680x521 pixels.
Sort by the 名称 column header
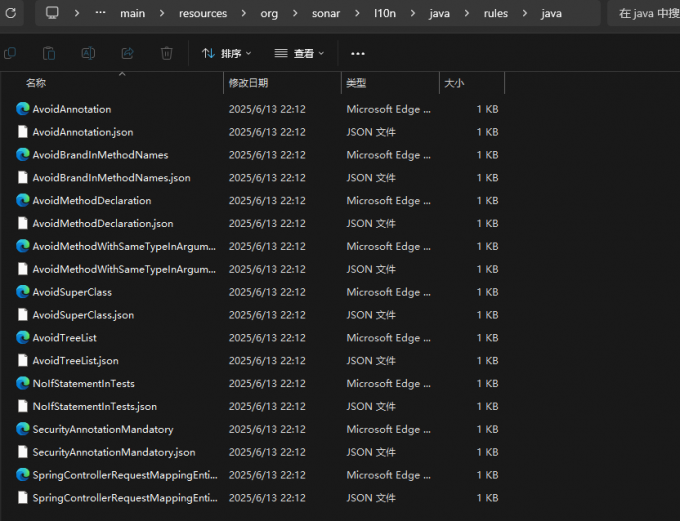(x=36, y=83)
